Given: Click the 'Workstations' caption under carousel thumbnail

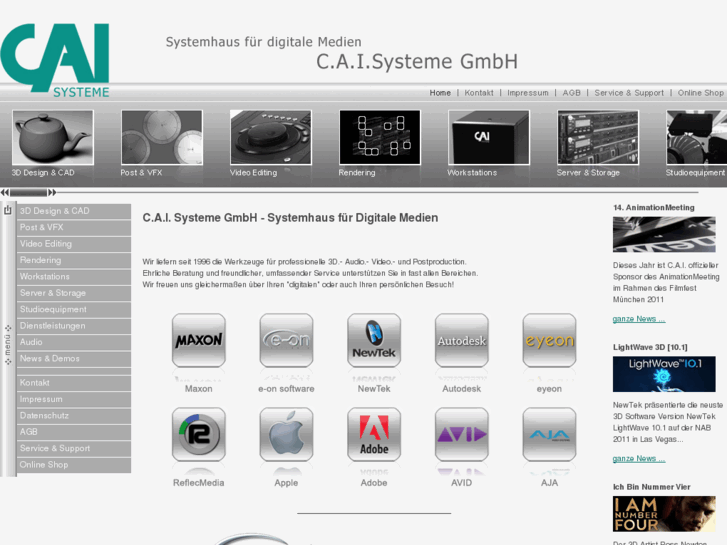Looking at the screenshot, I should (x=472, y=173).
